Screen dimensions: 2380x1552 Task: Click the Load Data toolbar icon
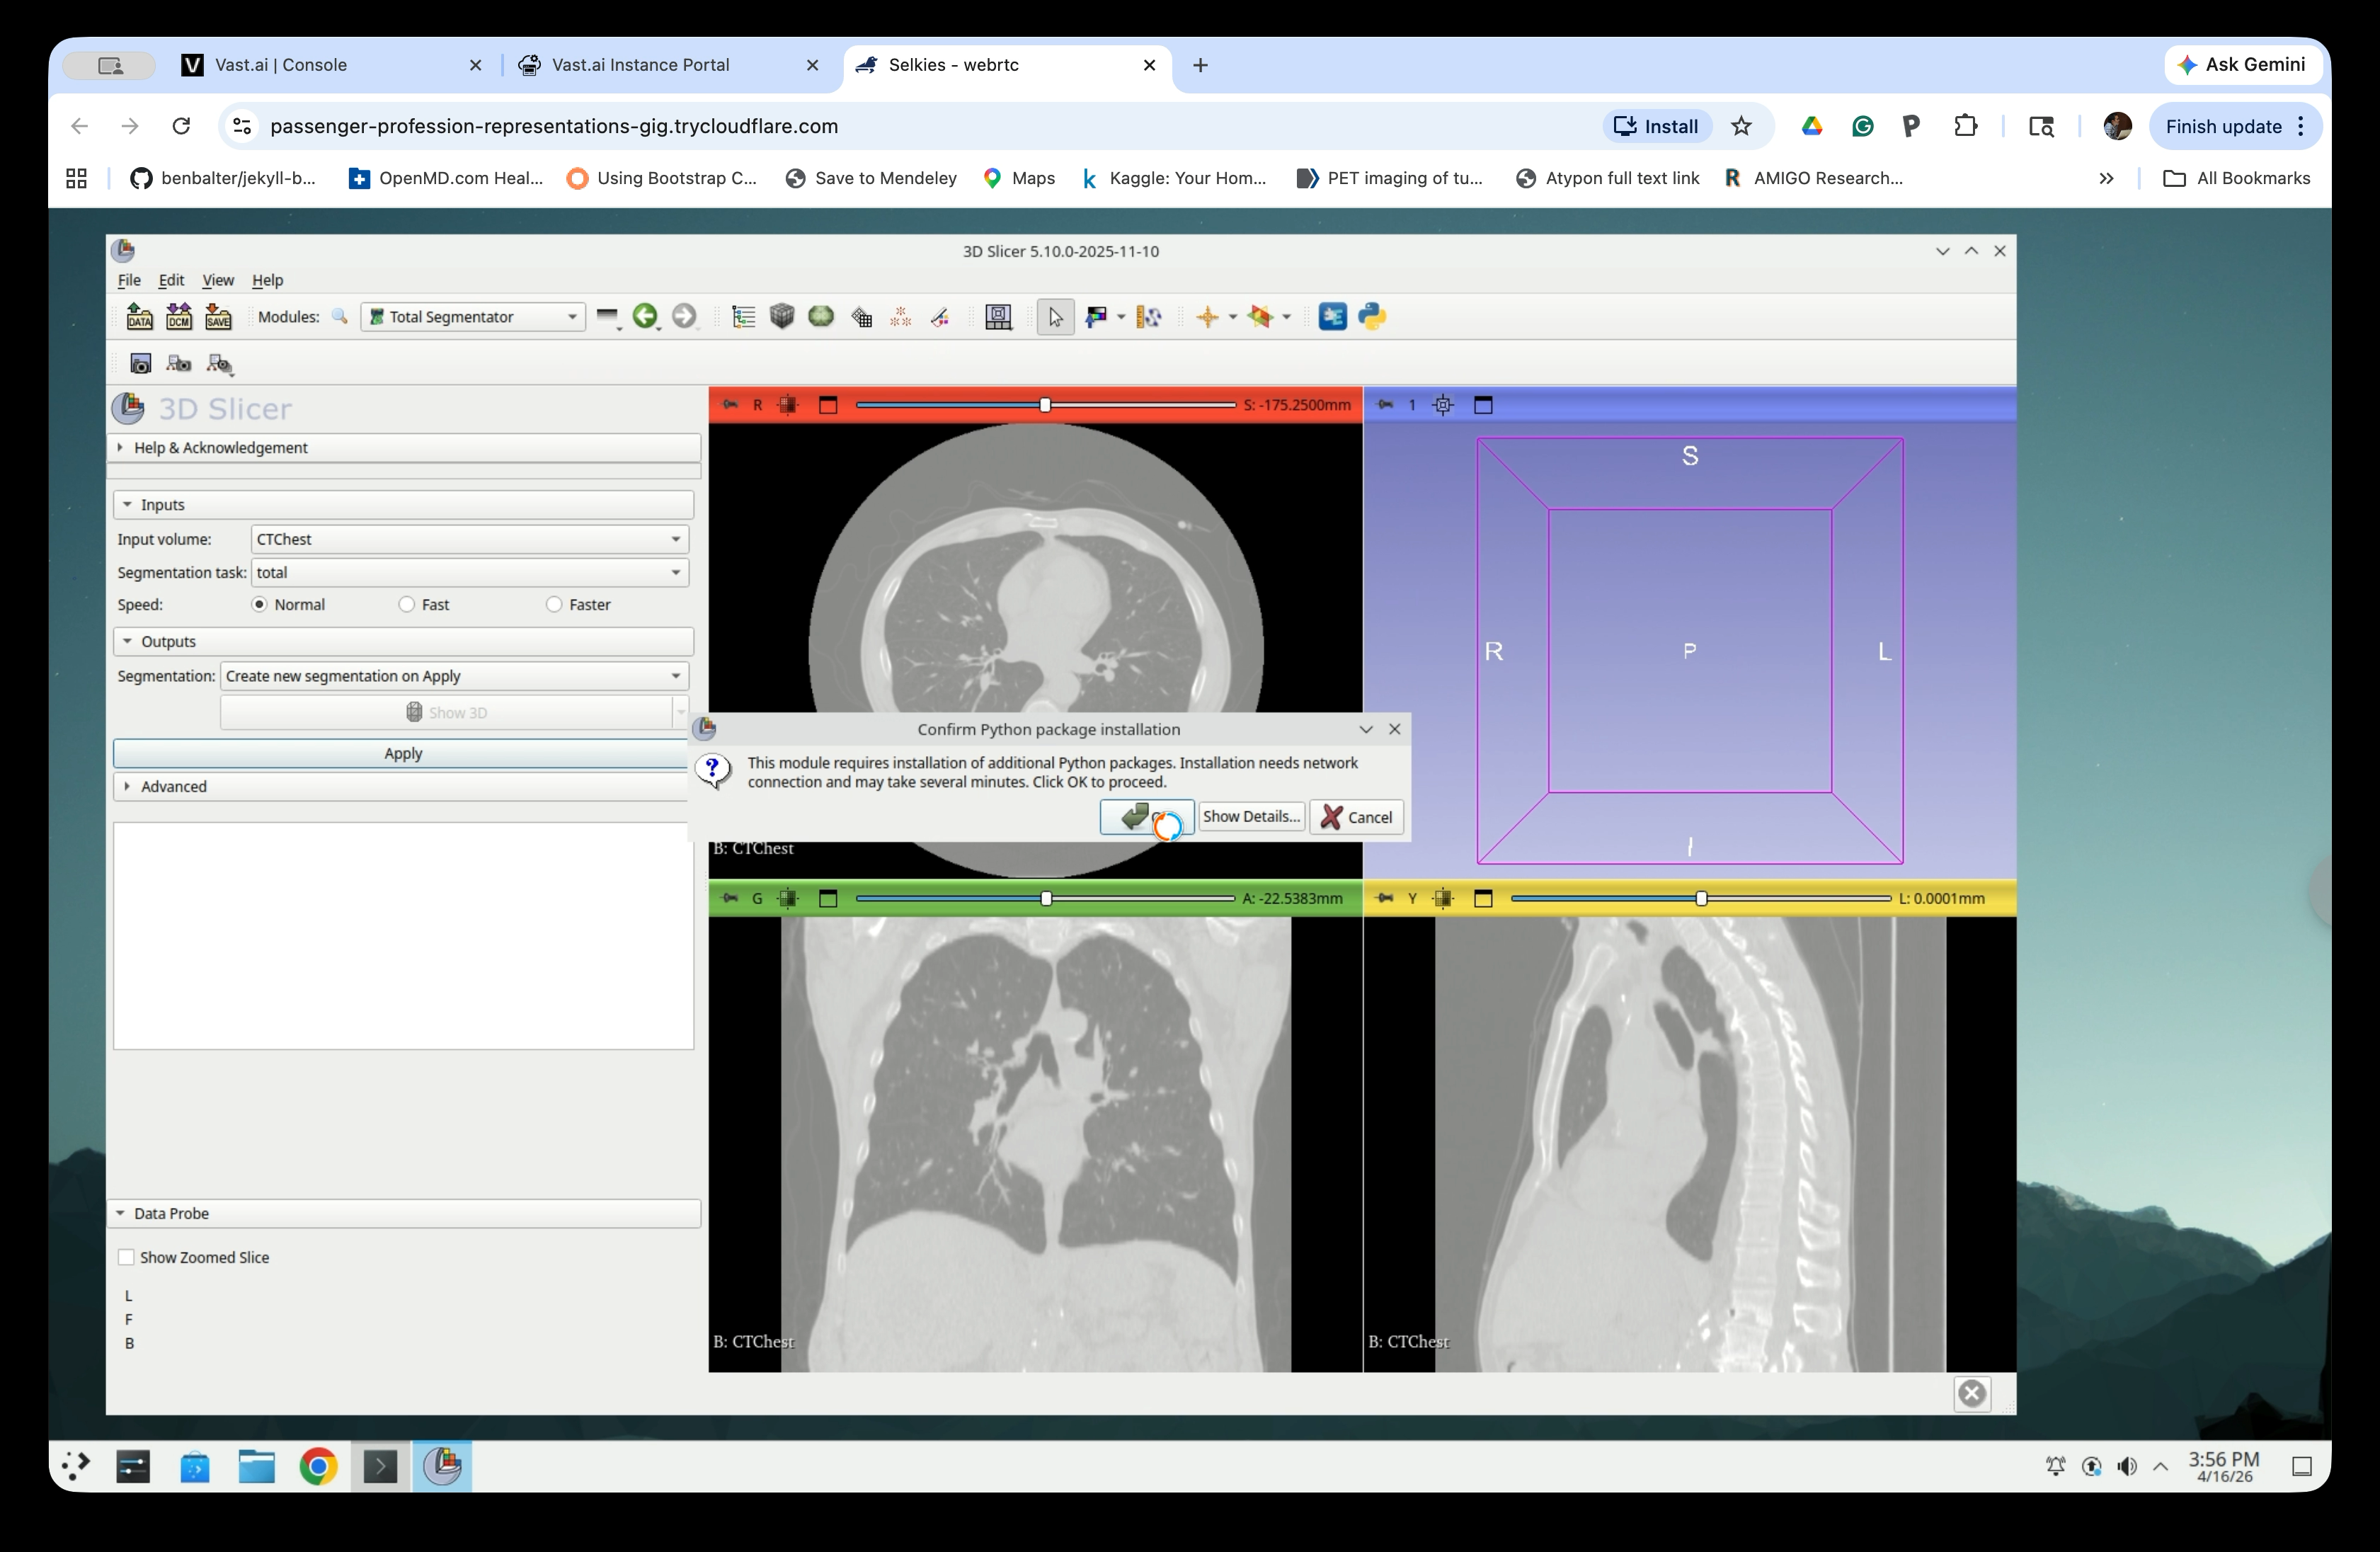click(x=139, y=317)
